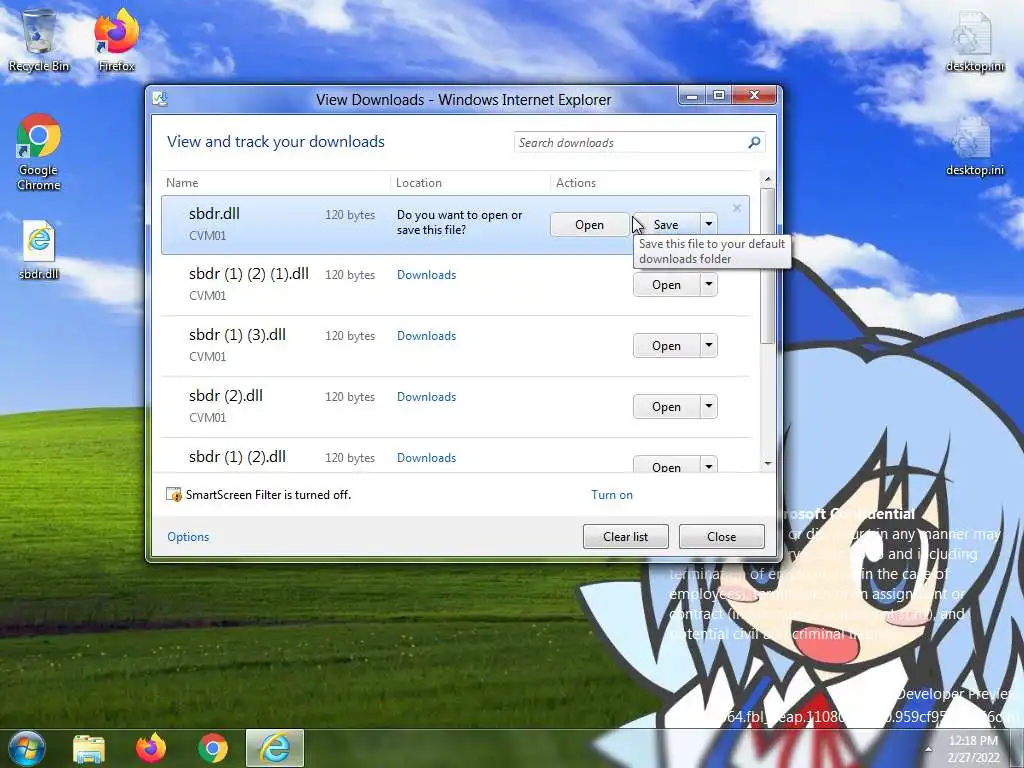Open Downloads location for sbdr (1) (3).dll
Viewport: 1024px width, 768px height.
[426, 336]
